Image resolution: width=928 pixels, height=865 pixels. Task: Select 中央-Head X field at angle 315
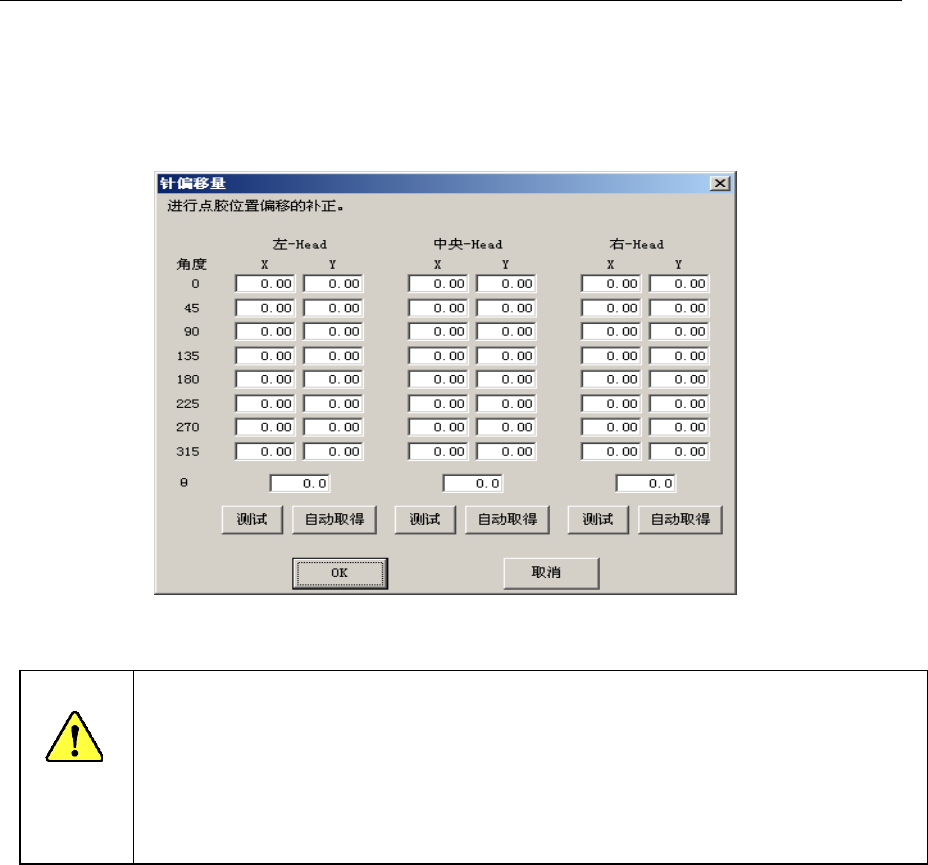click(x=438, y=451)
